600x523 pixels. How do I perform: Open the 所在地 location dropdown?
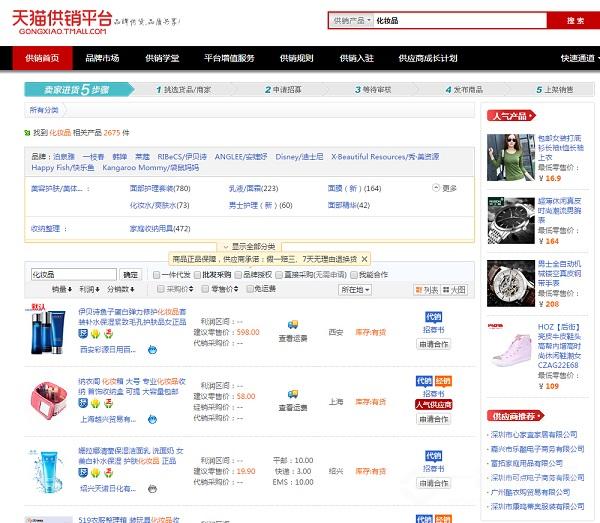point(355,290)
